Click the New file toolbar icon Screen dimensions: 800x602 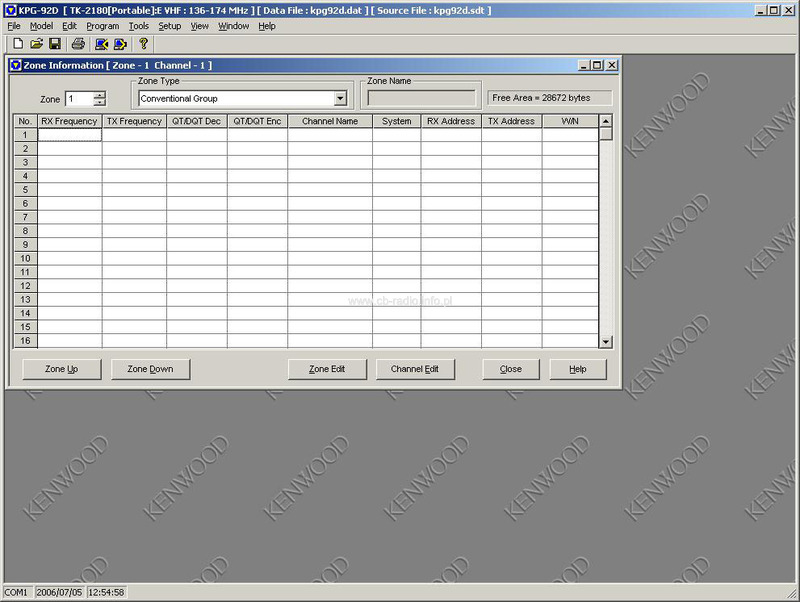[x=18, y=44]
